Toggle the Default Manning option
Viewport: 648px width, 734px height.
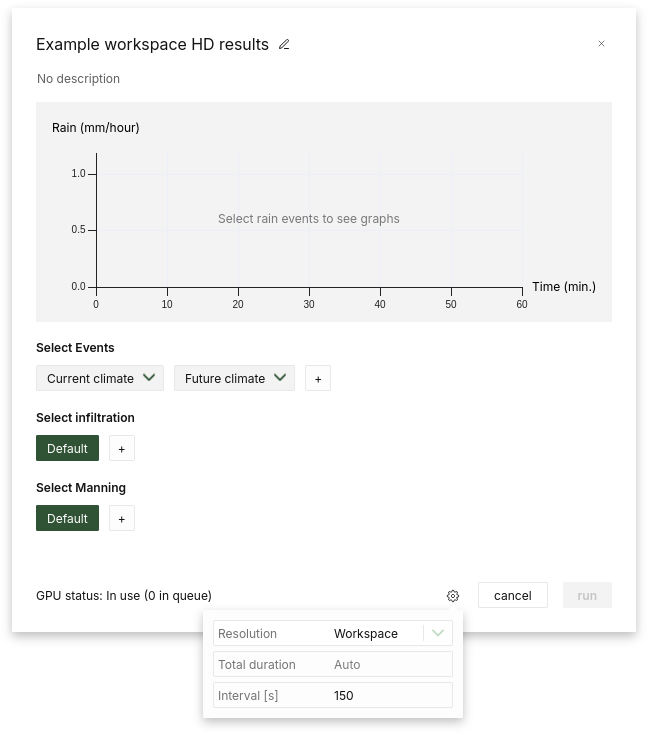[x=67, y=519]
